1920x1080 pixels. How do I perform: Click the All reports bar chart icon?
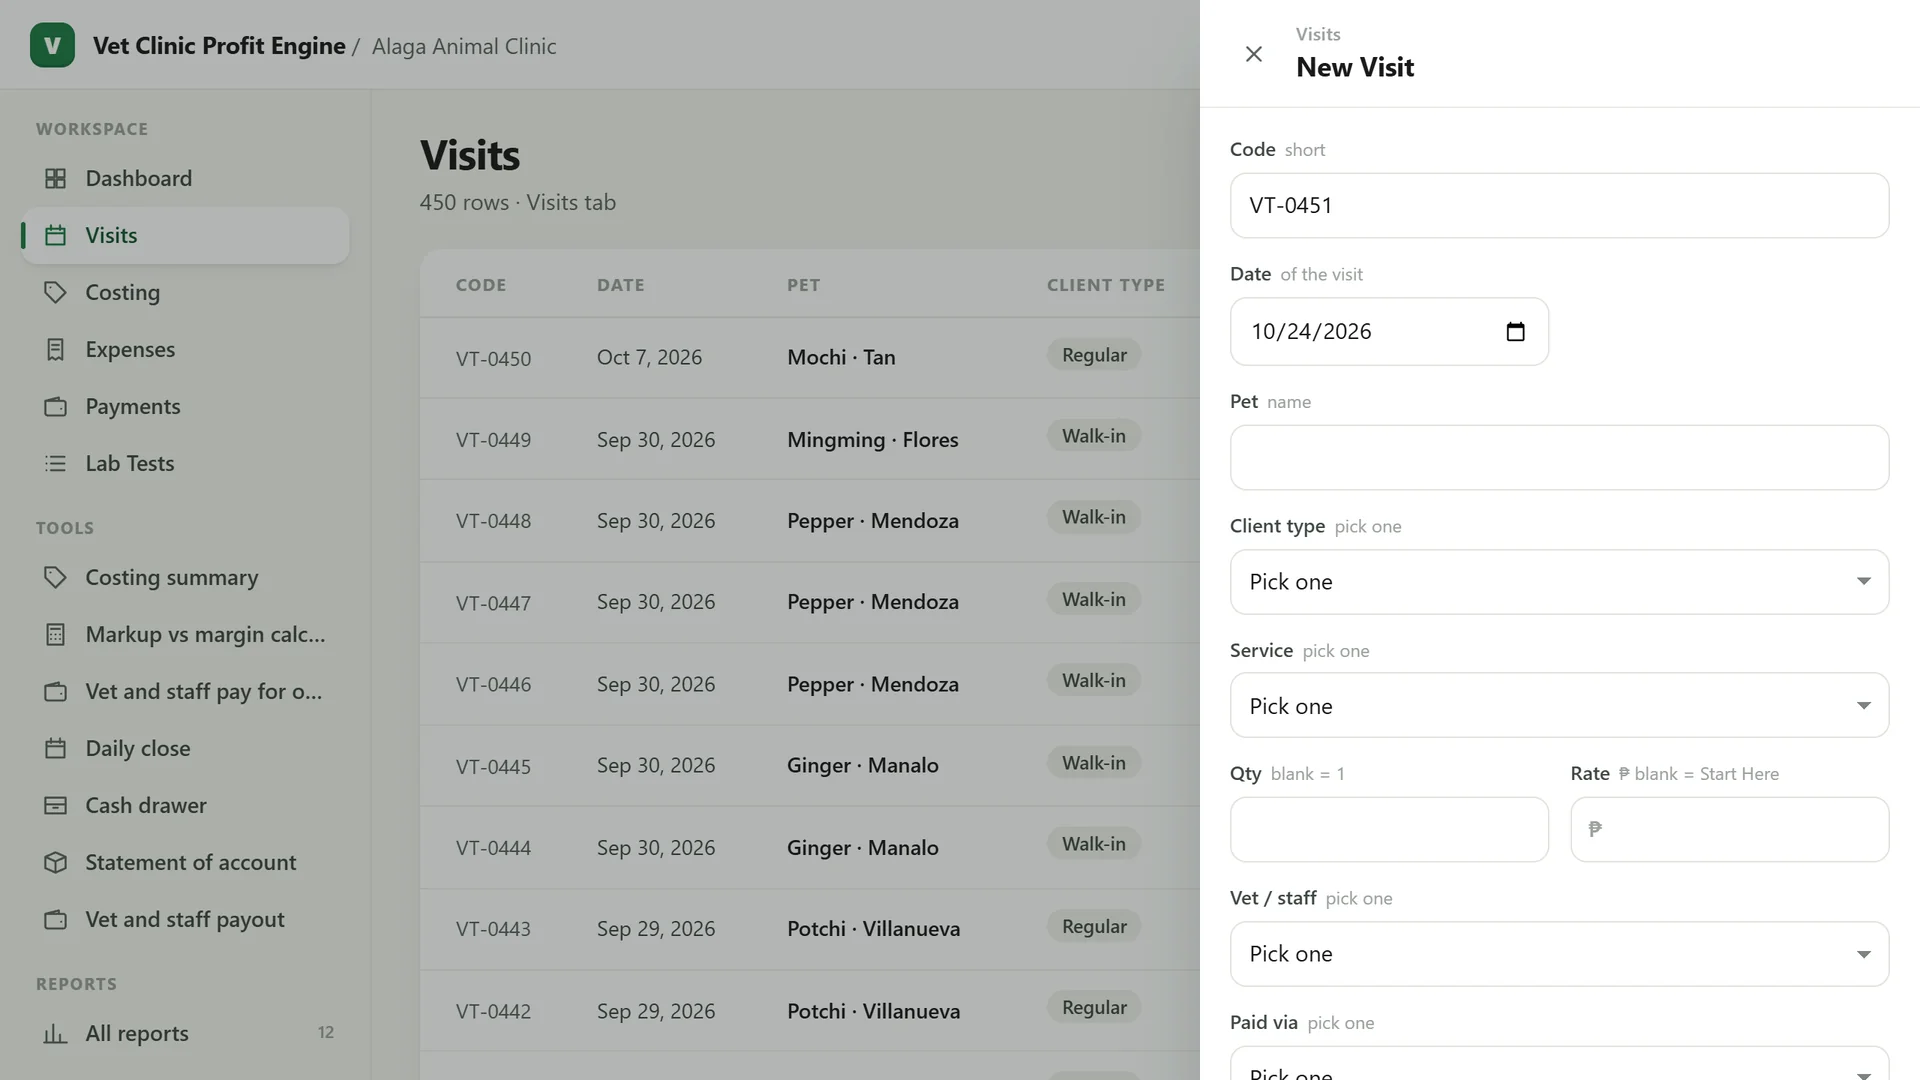56,1033
